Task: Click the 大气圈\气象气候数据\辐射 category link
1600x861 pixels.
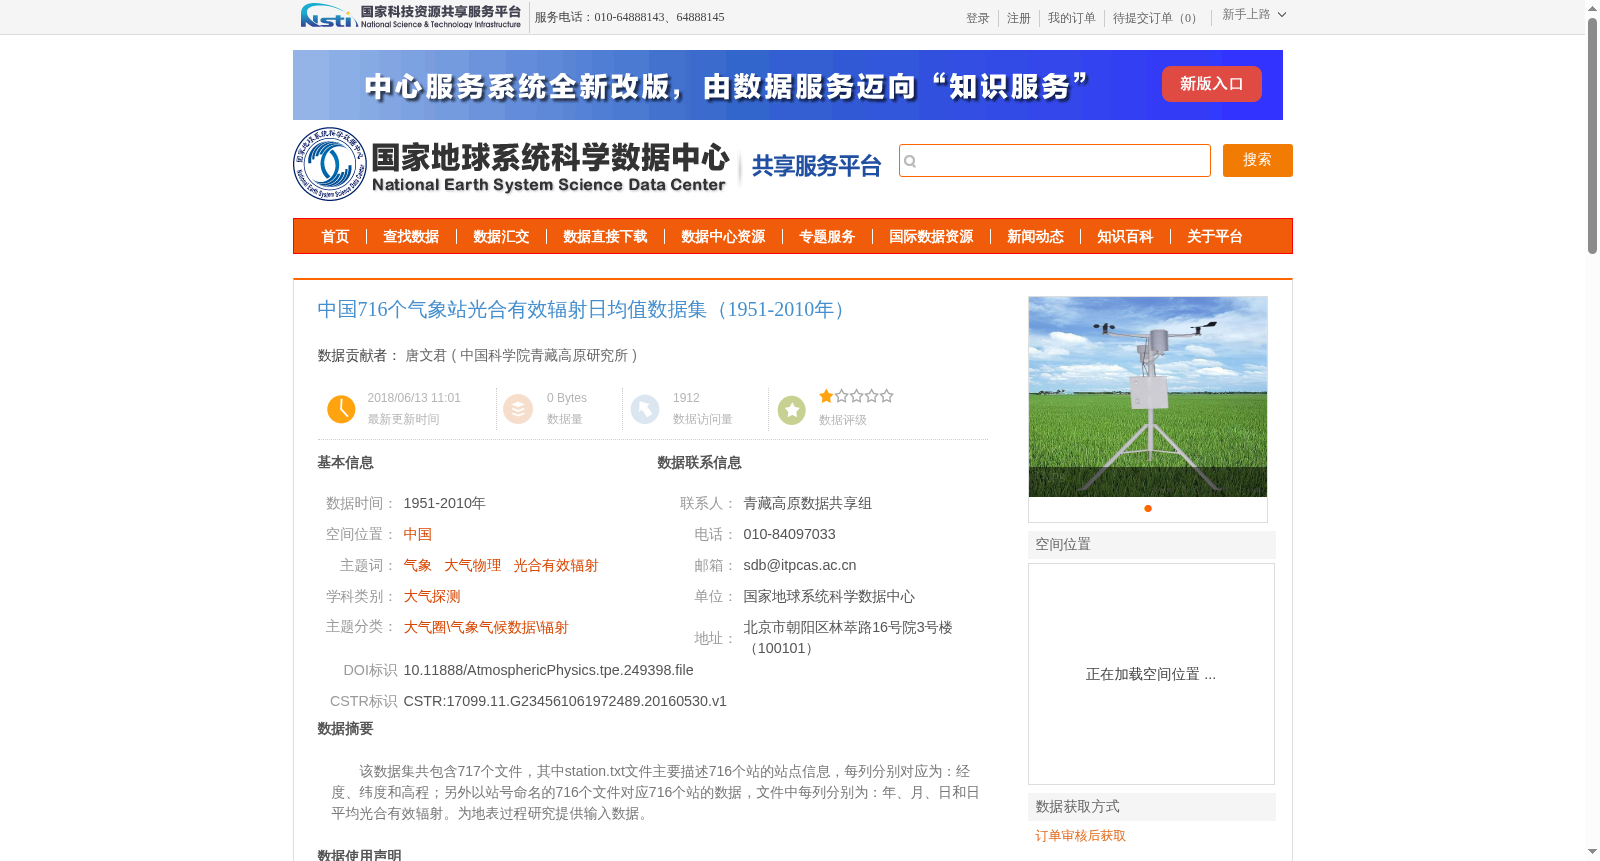Action: pyautogui.click(x=486, y=627)
